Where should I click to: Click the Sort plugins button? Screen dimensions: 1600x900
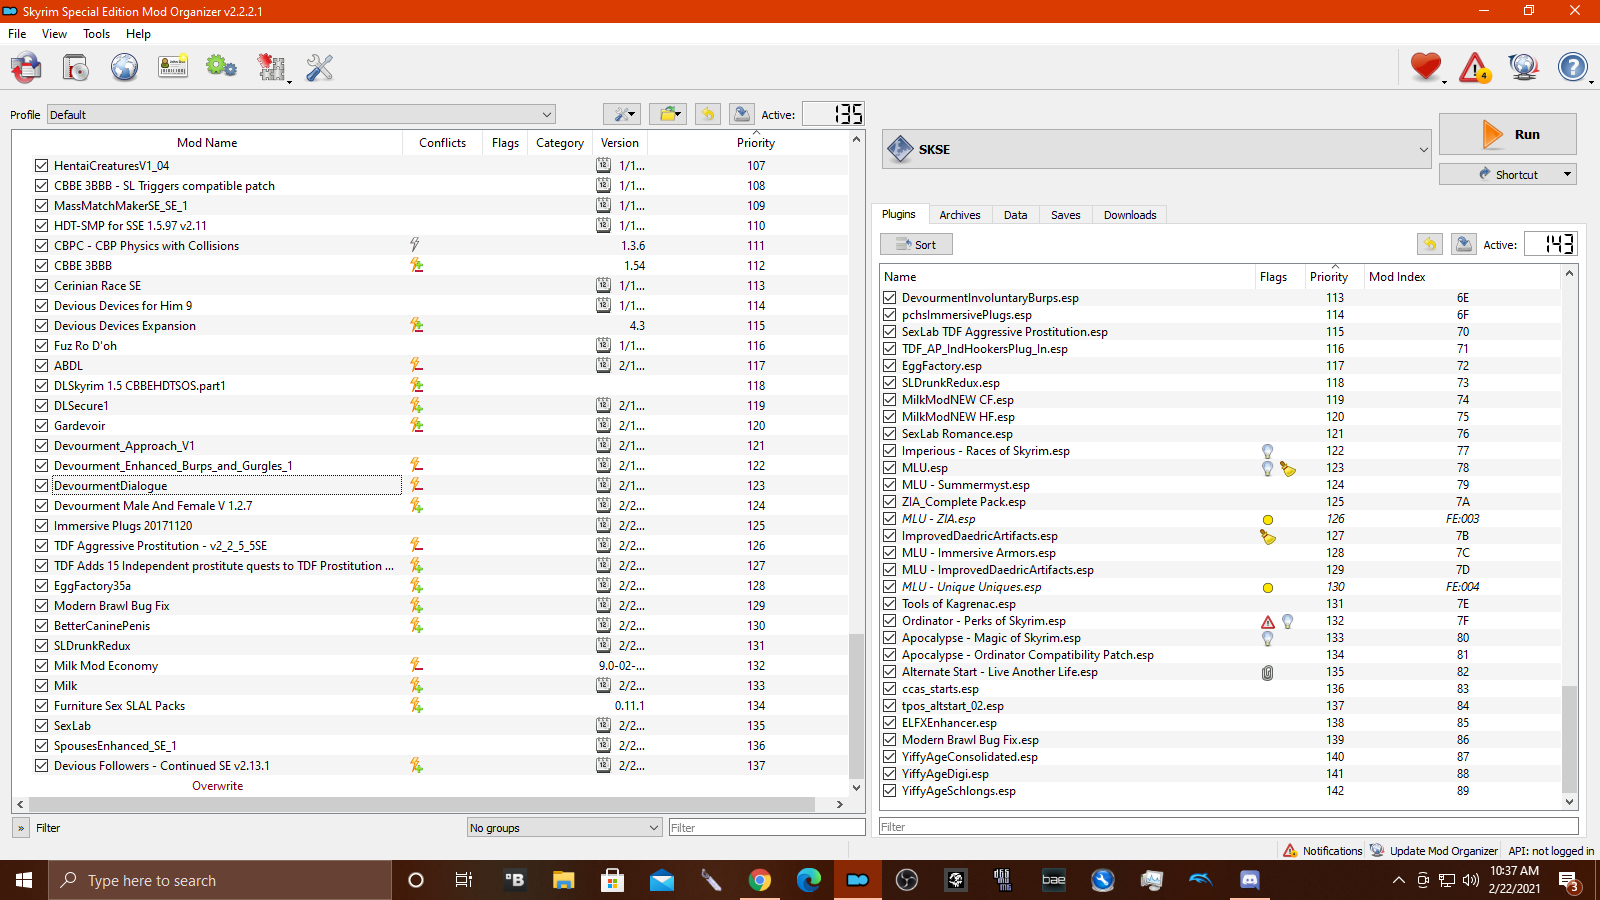[x=916, y=244]
